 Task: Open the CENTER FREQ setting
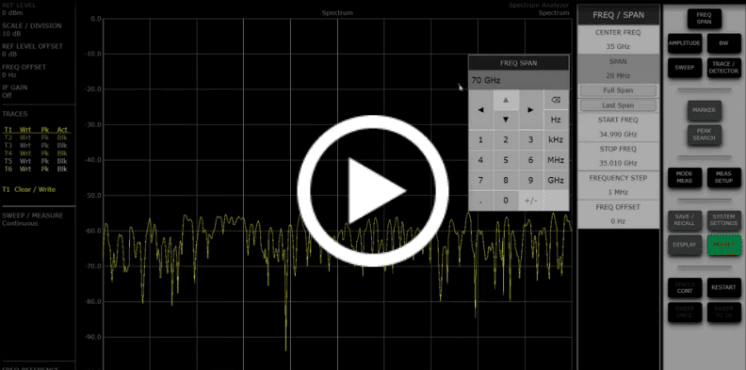point(618,39)
